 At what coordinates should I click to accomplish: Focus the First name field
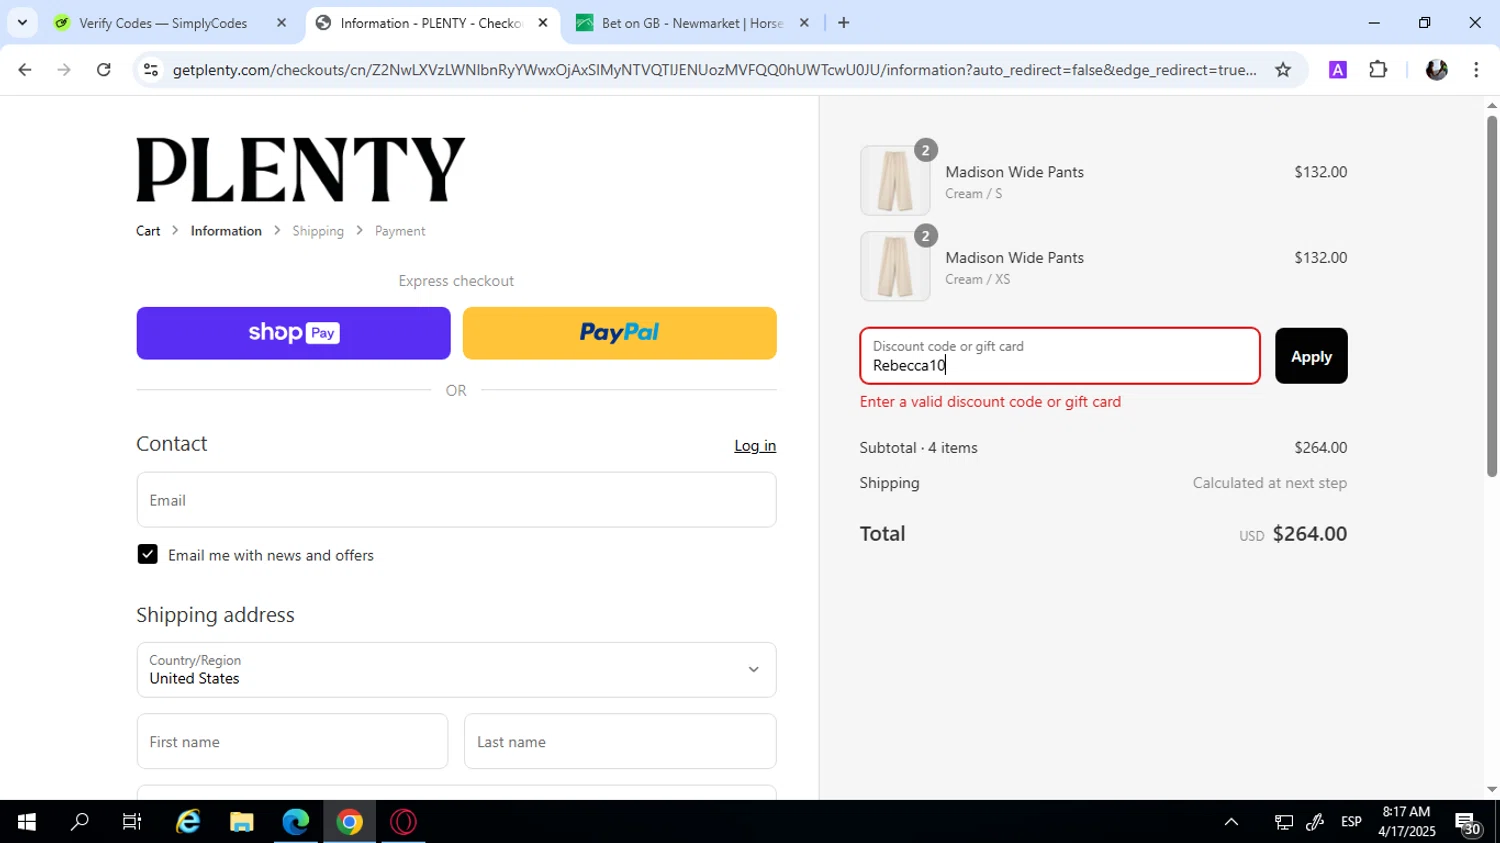click(x=292, y=741)
